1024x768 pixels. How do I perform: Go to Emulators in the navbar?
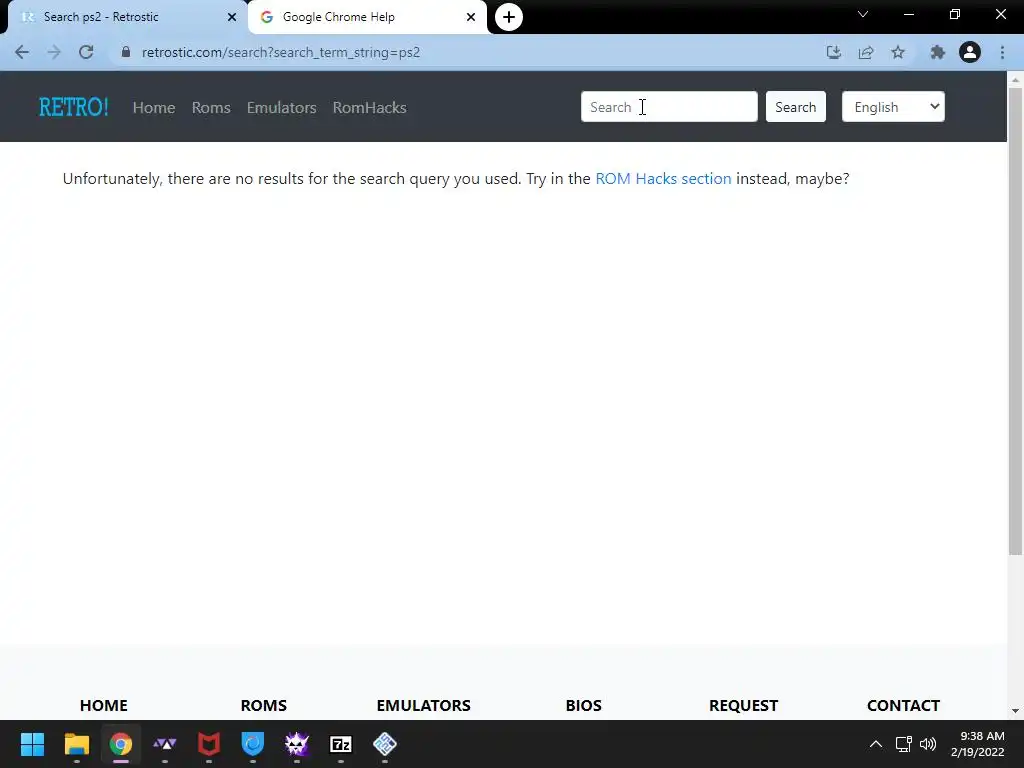(281, 108)
